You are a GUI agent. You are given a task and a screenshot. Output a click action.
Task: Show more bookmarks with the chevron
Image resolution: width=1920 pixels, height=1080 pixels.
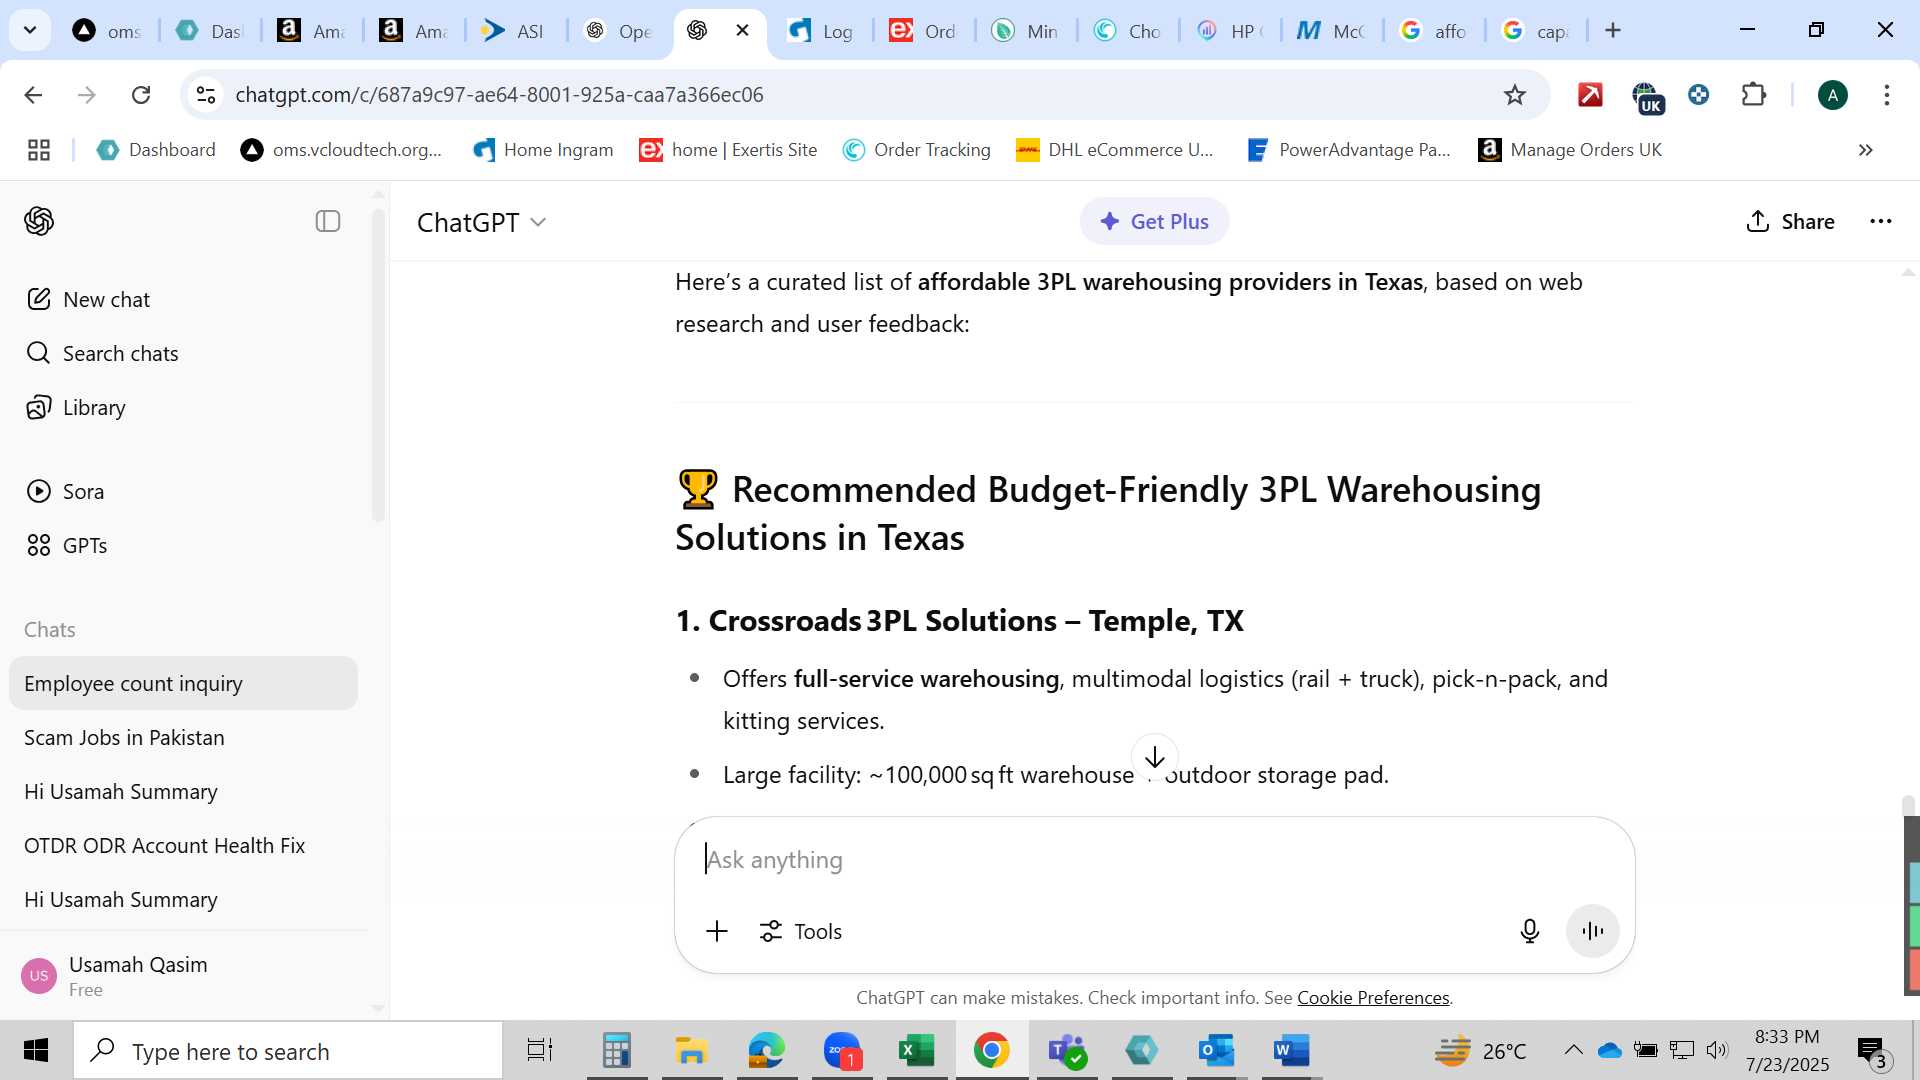(1866, 150)
